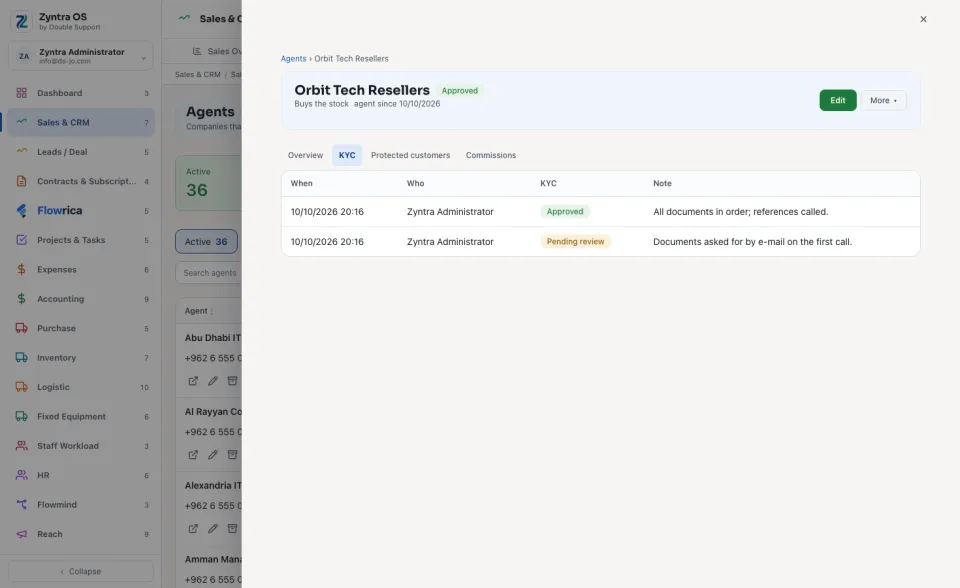Viewport: 960px width, 588px height.
Task: Select the KYC tab
Action: click(x=347, y=156)
